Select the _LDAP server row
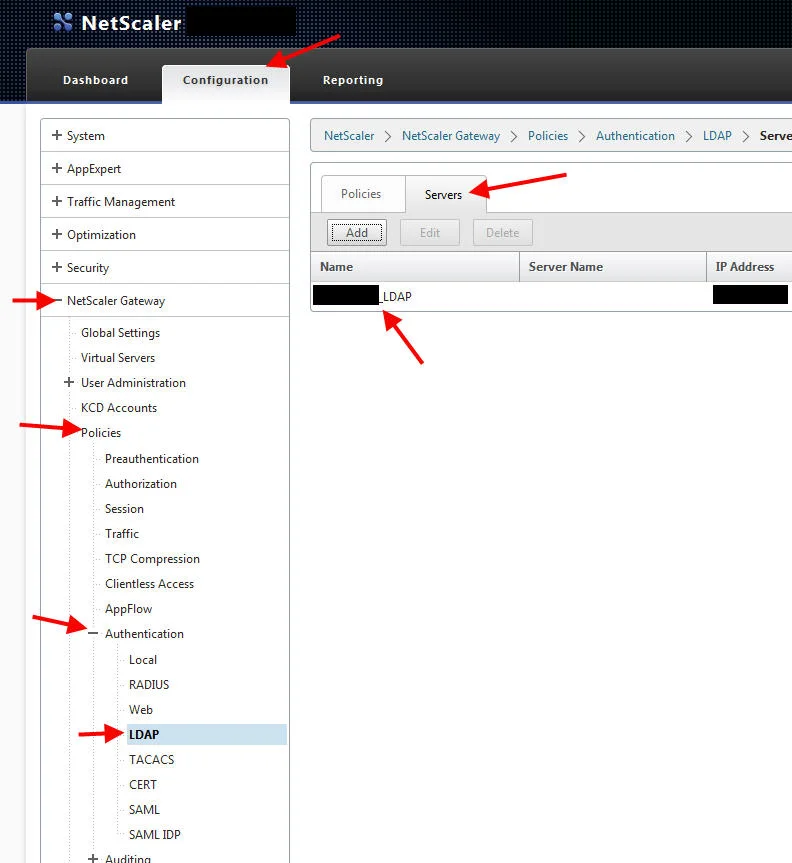Image resolution: width=792 pixels, height=863 pixels. click(551, 296)
